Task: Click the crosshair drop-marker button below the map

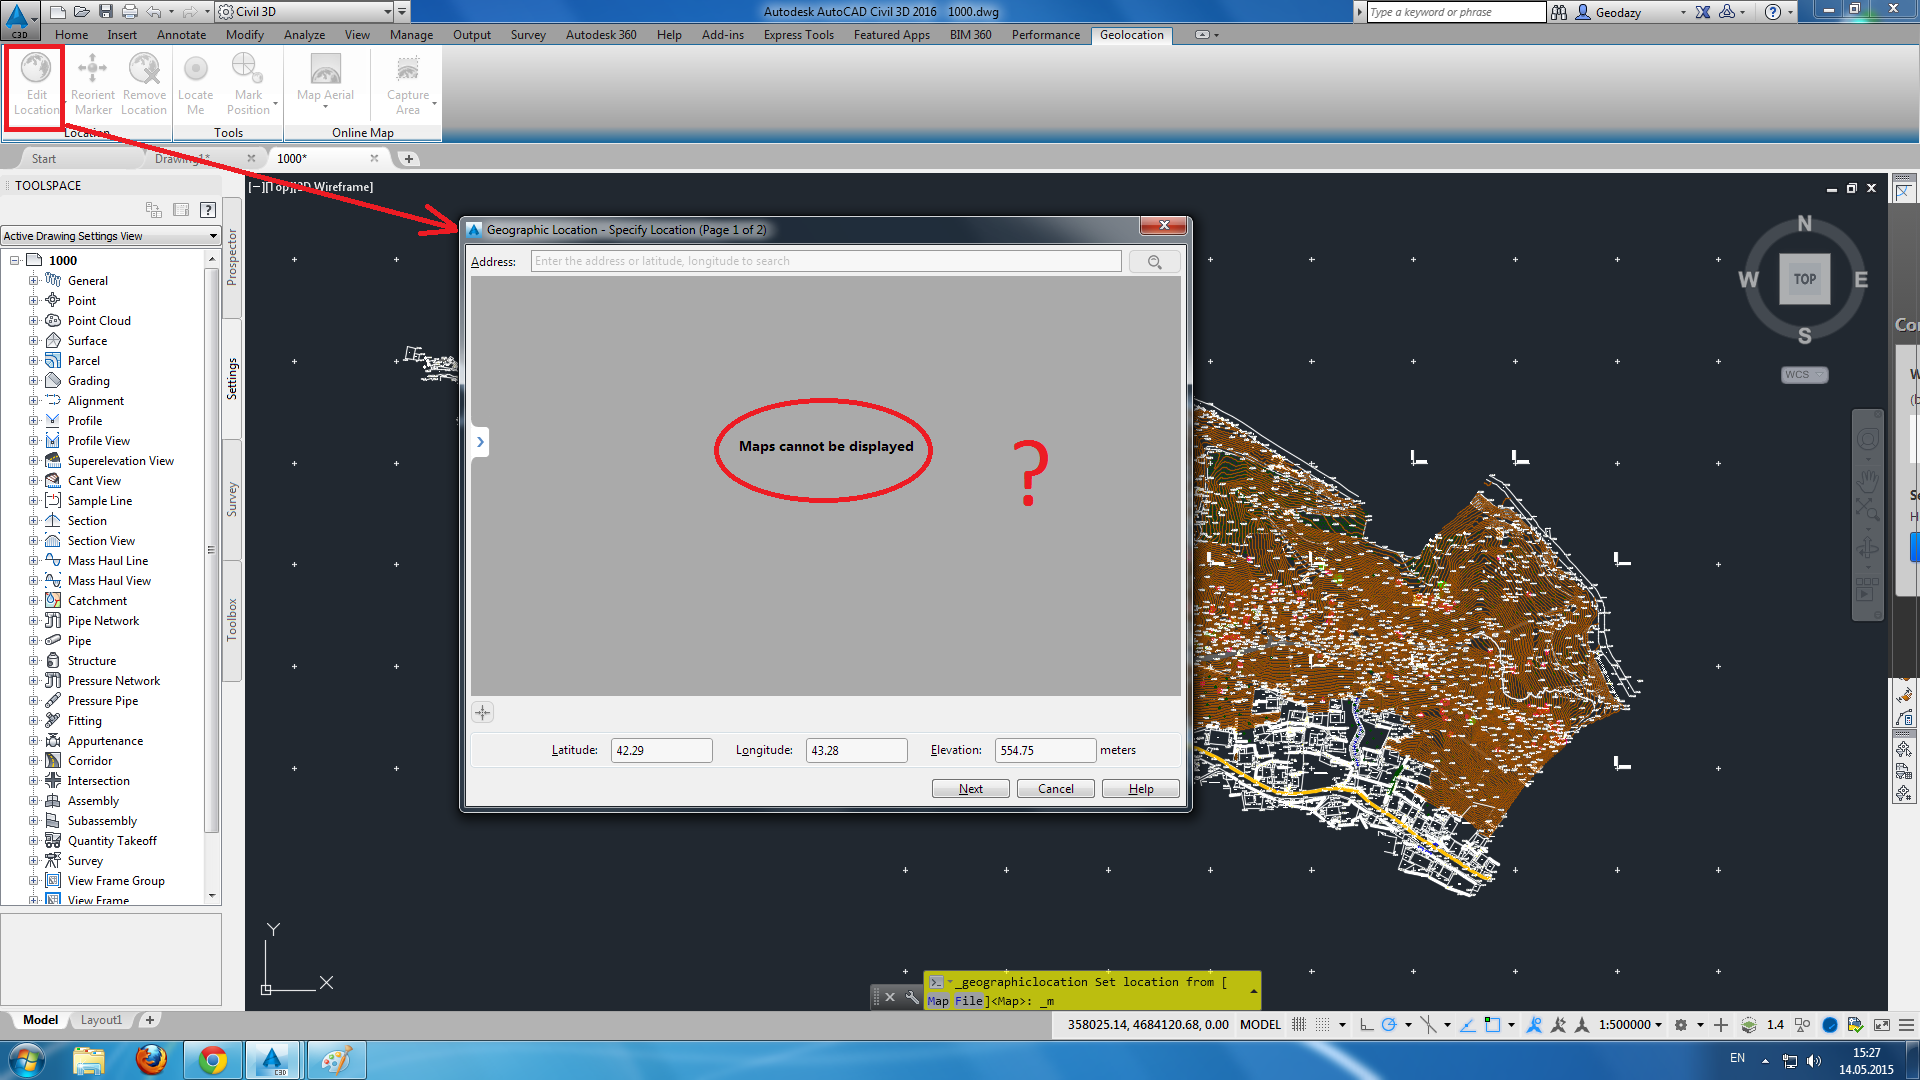Action: tap(483, 713)
